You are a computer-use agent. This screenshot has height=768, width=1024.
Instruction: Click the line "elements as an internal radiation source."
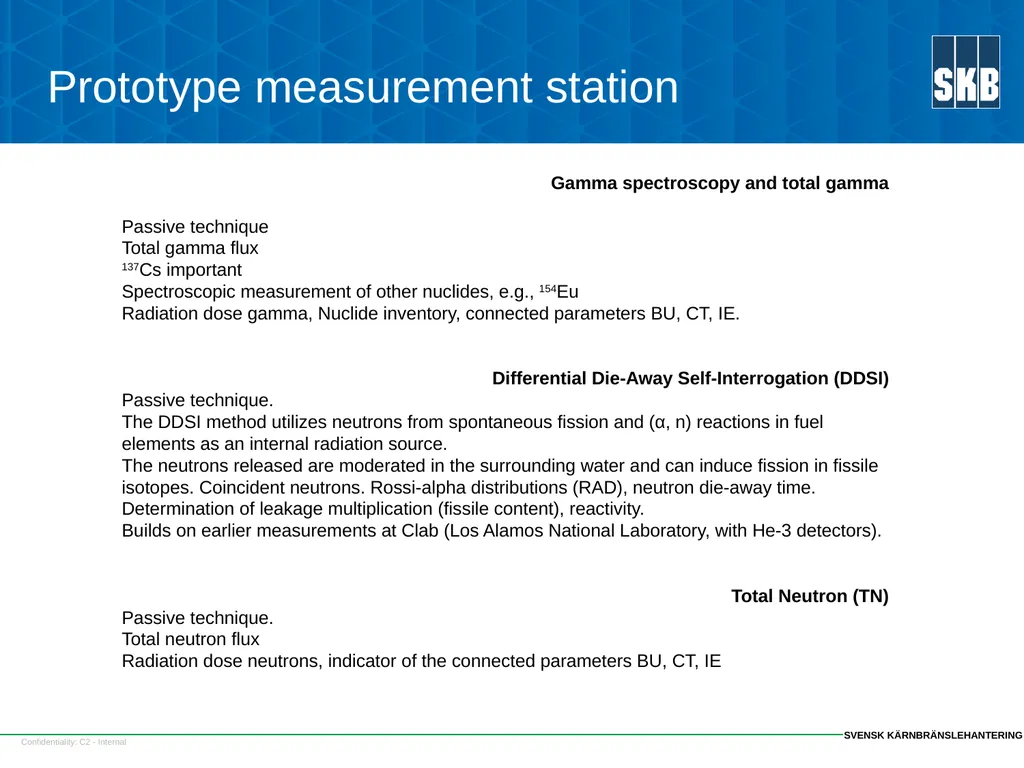[x=284, y=443]
